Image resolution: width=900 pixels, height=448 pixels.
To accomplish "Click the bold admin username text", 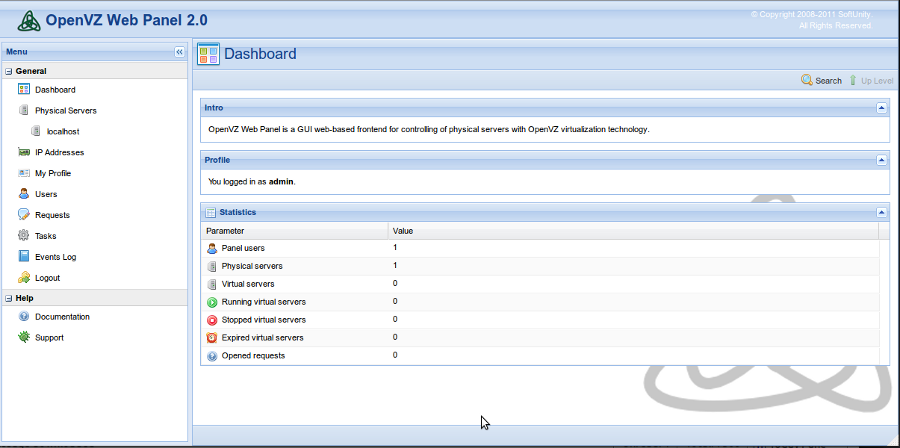I will 281,181.
